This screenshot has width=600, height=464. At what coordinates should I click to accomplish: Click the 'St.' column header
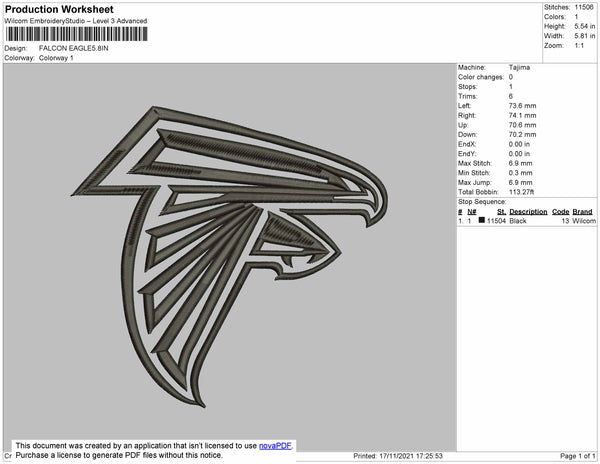501,212
